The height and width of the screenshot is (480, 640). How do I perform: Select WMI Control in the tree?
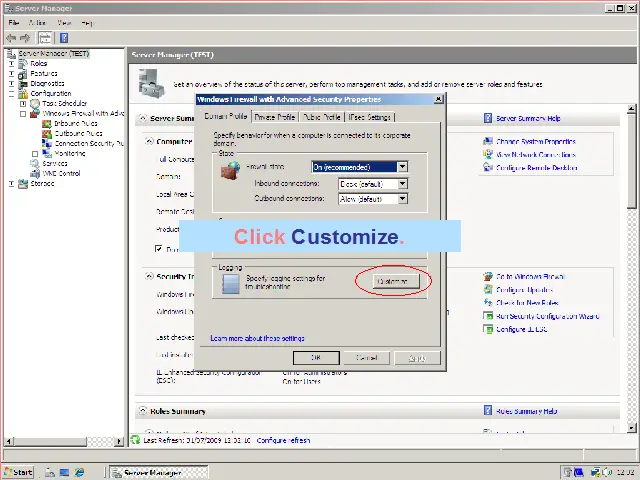point(61,173)
